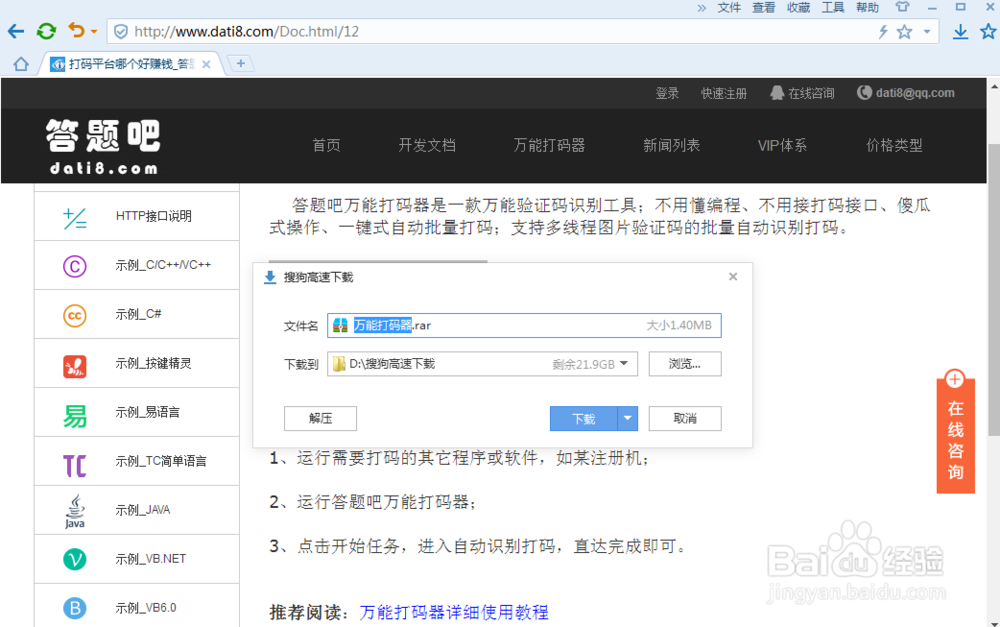Screen dimensions: 1000x627
Task: Click the purple TC简单语言 icon
Action: (75, 466)
